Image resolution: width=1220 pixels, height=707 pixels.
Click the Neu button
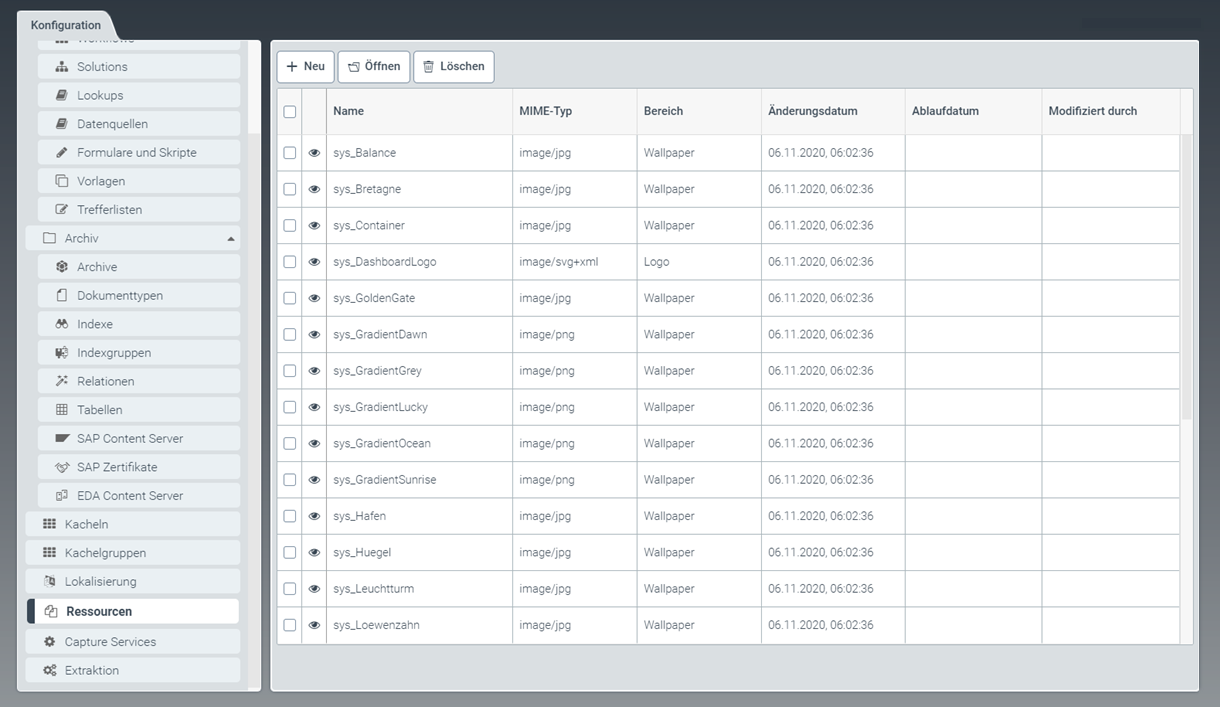click(x=305, y=67)
